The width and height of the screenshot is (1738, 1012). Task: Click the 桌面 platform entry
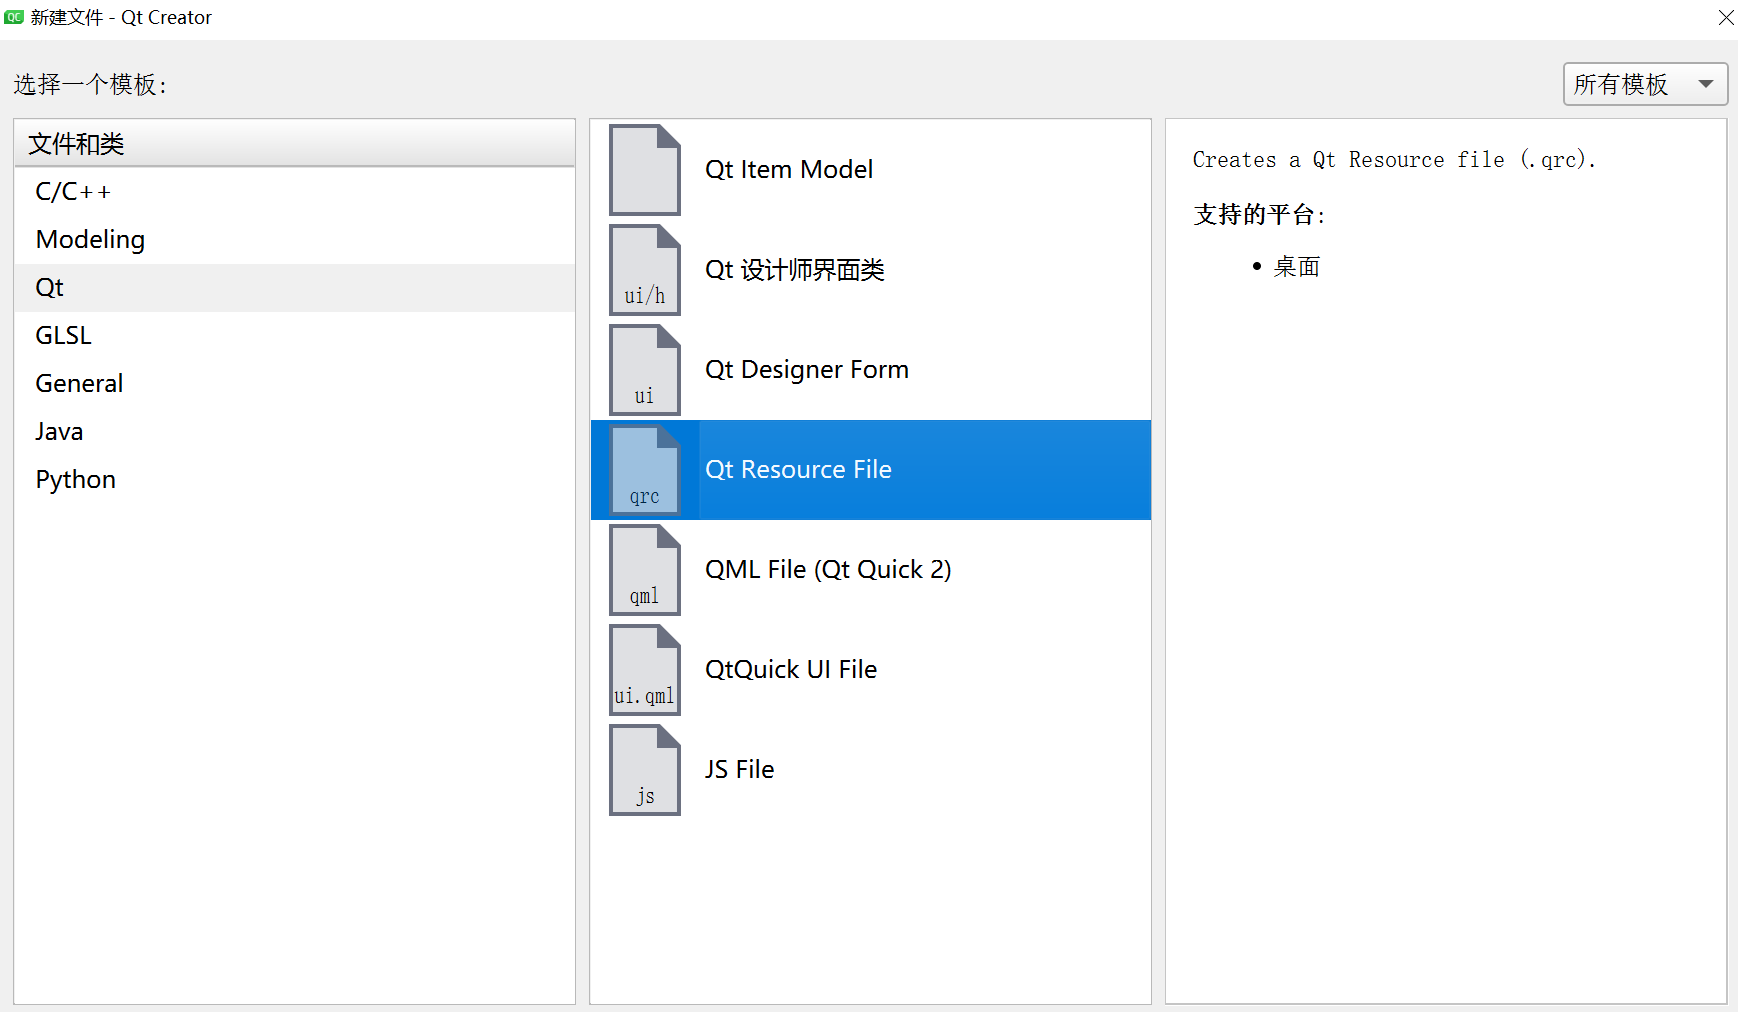click(x=1297, y=267)
